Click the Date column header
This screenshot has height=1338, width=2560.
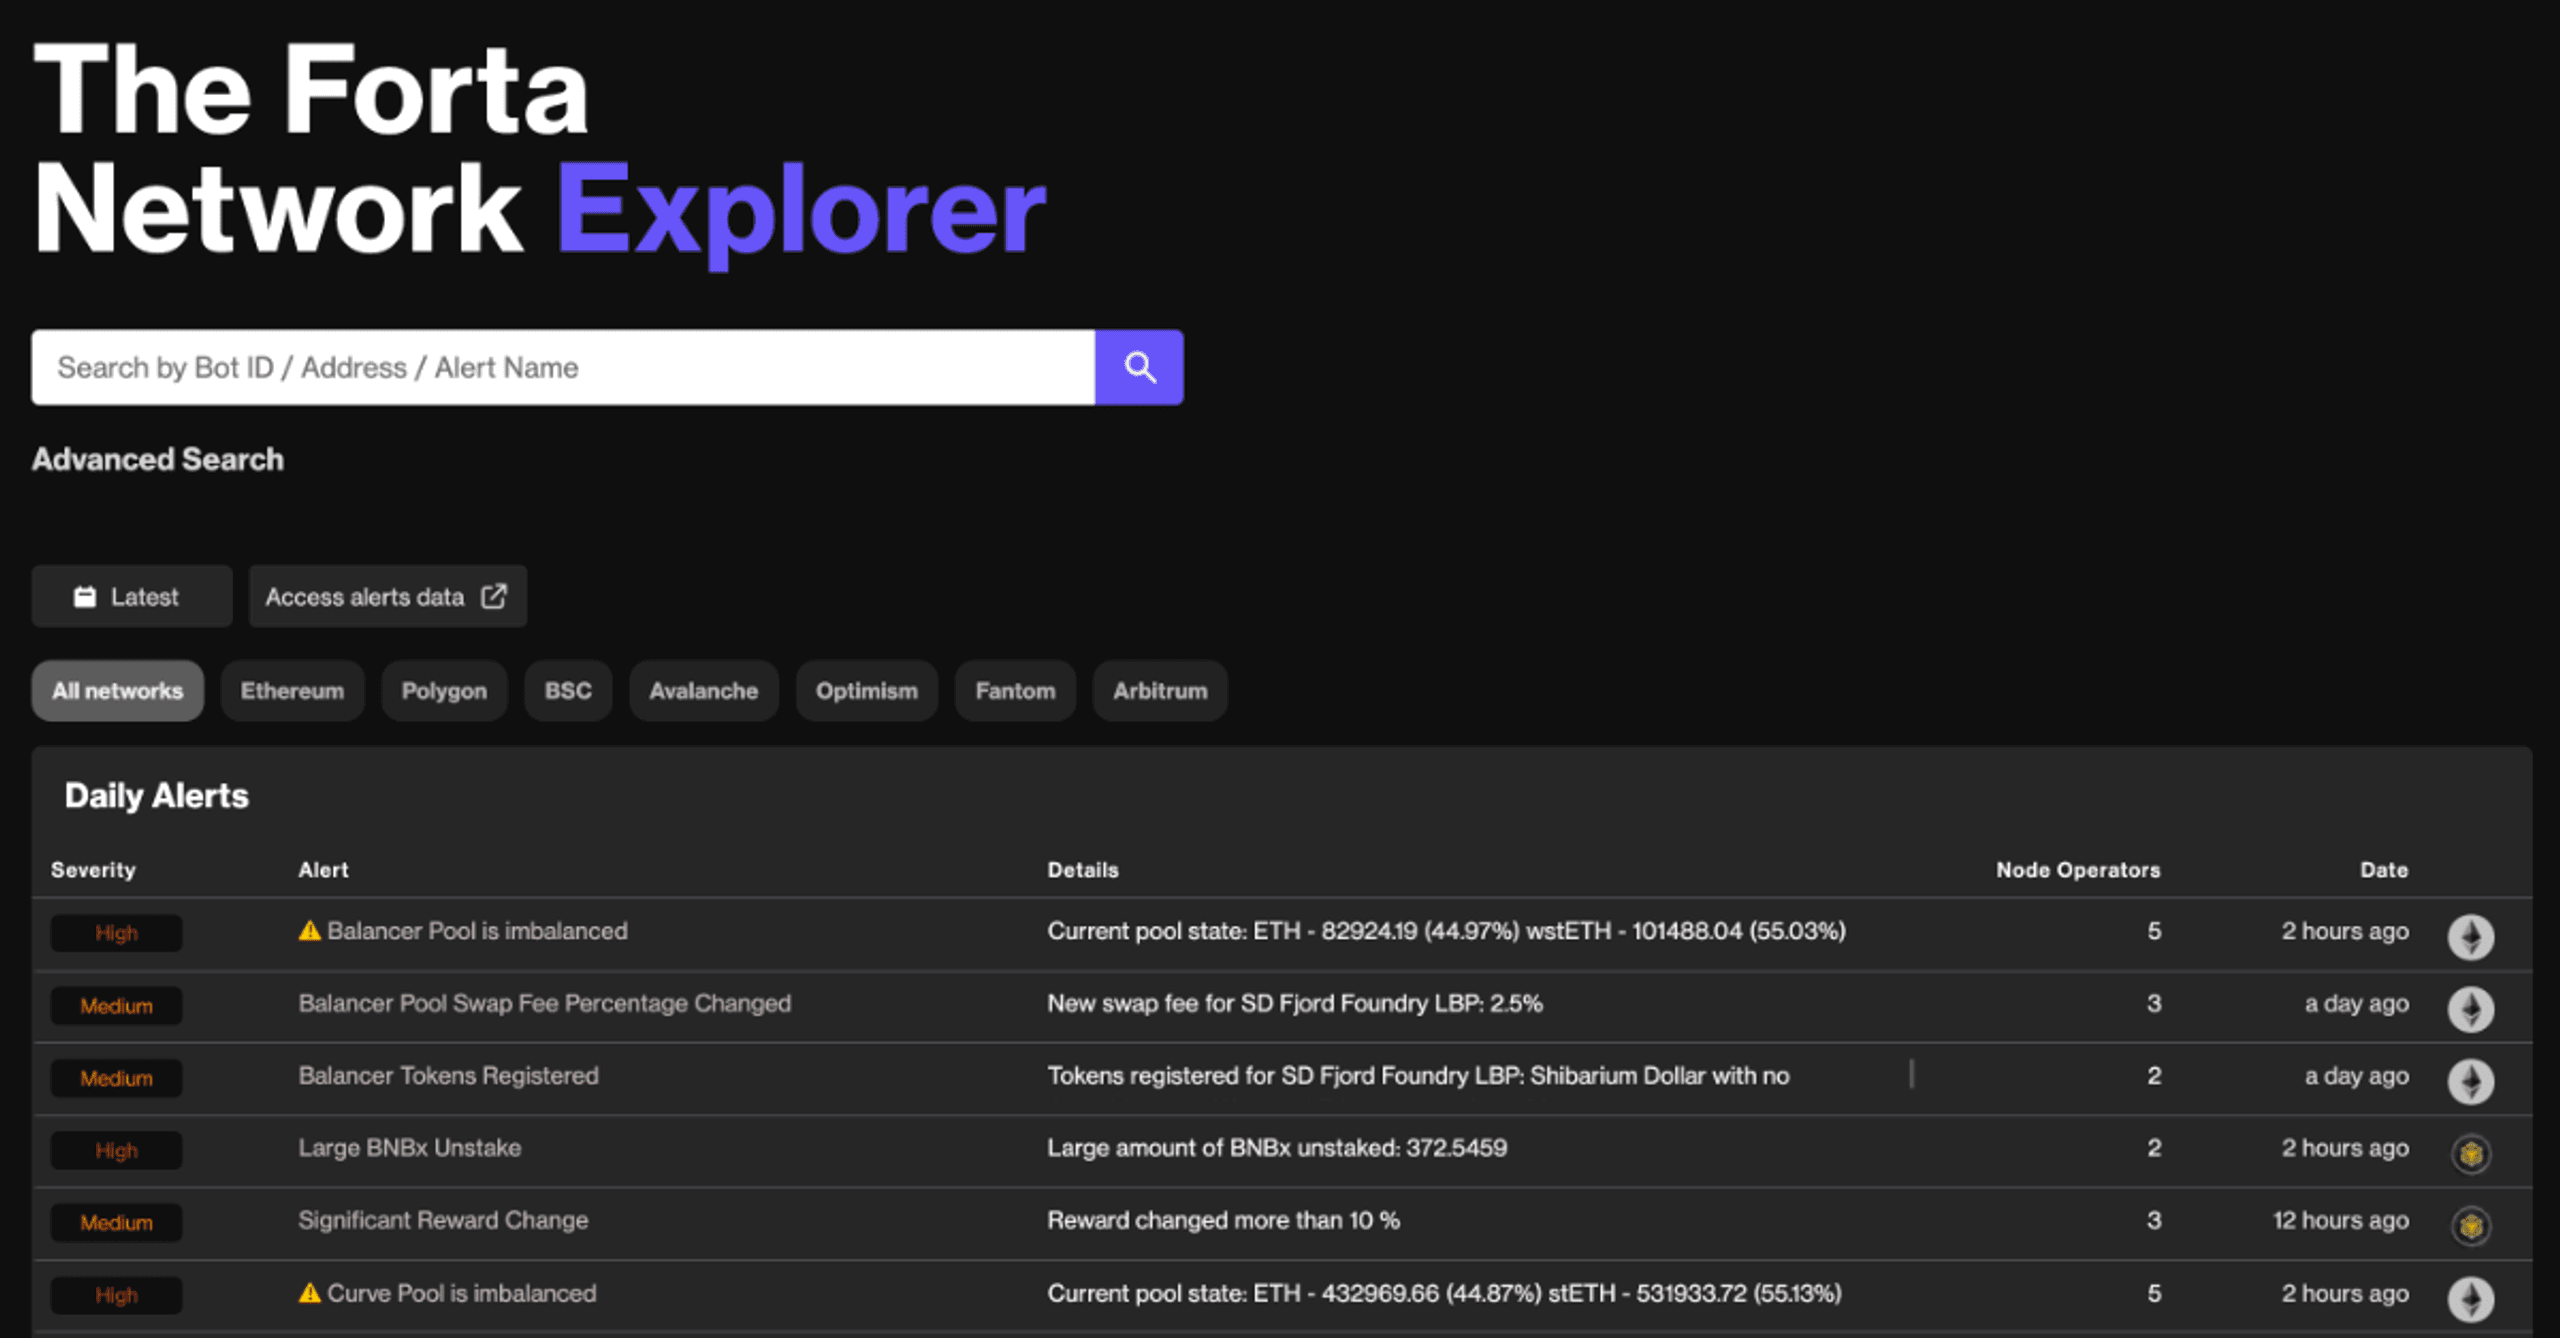[2384, 870]
